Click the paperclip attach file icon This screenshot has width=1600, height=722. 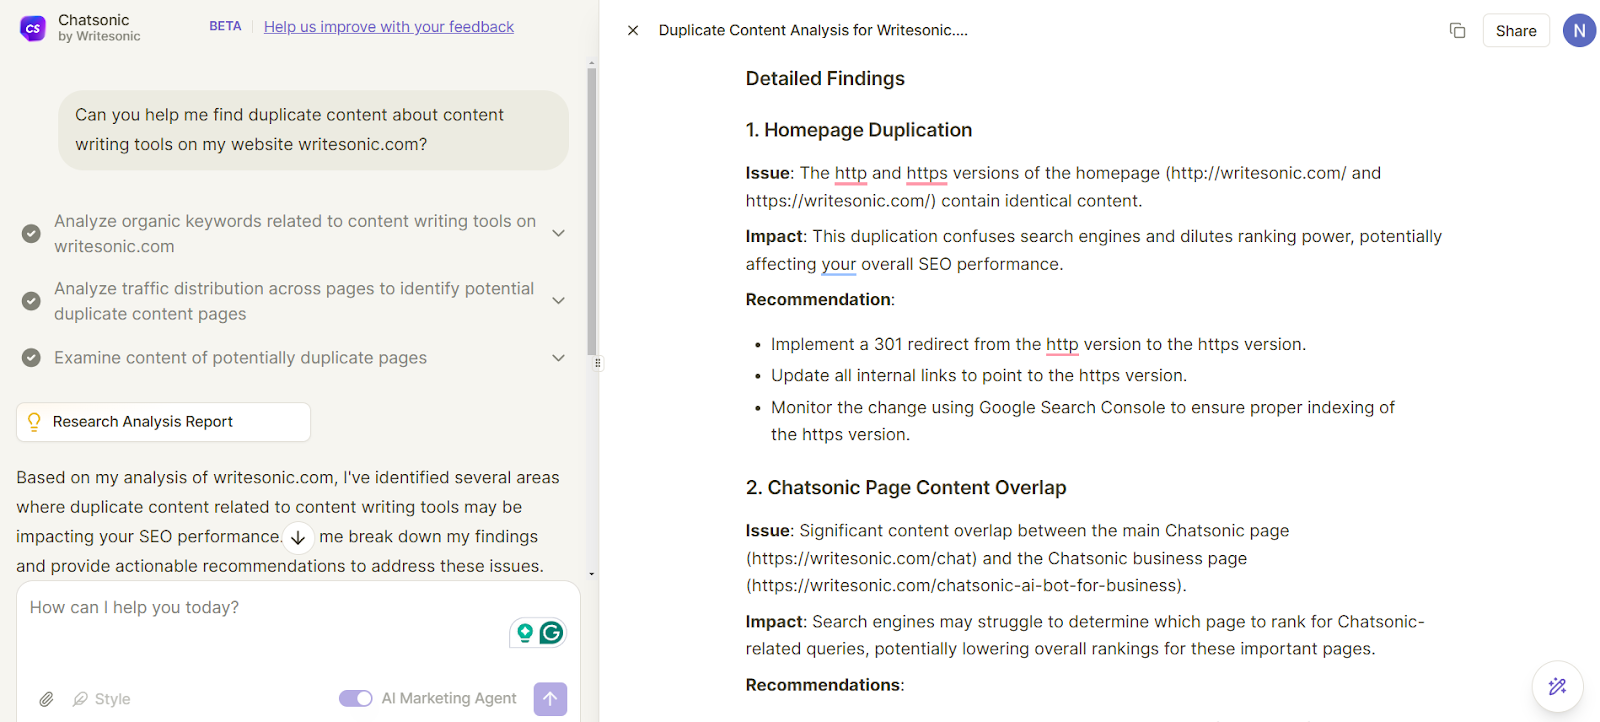point(46,699)
